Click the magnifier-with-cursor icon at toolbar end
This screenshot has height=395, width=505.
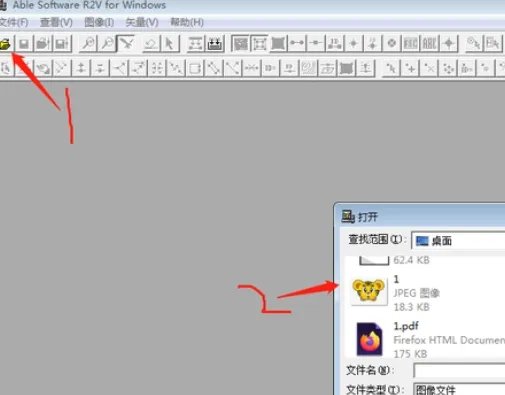(x=474, y=44)
